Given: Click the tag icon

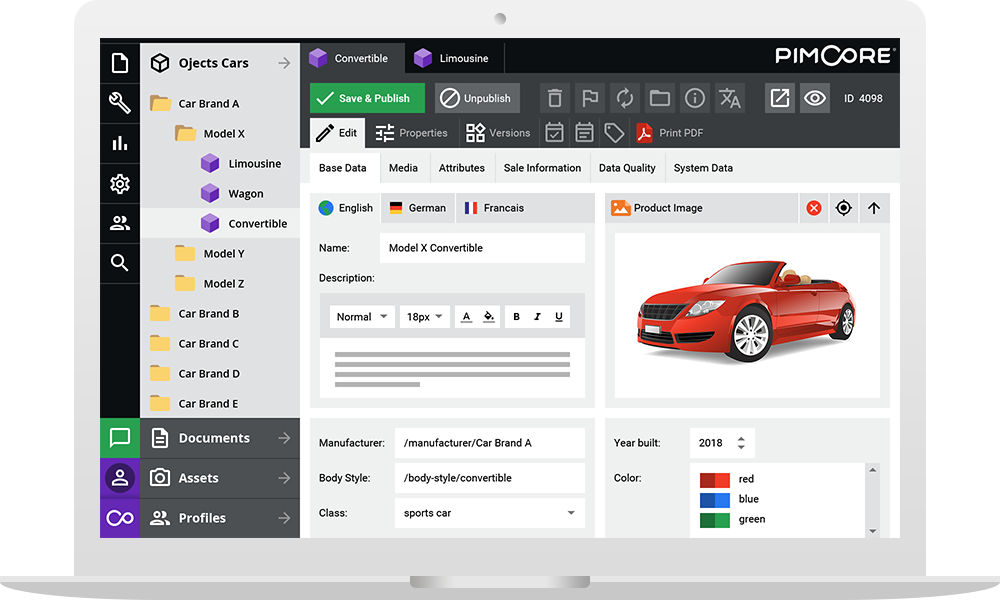Looking at the screenshot, I should coord(614,133).
